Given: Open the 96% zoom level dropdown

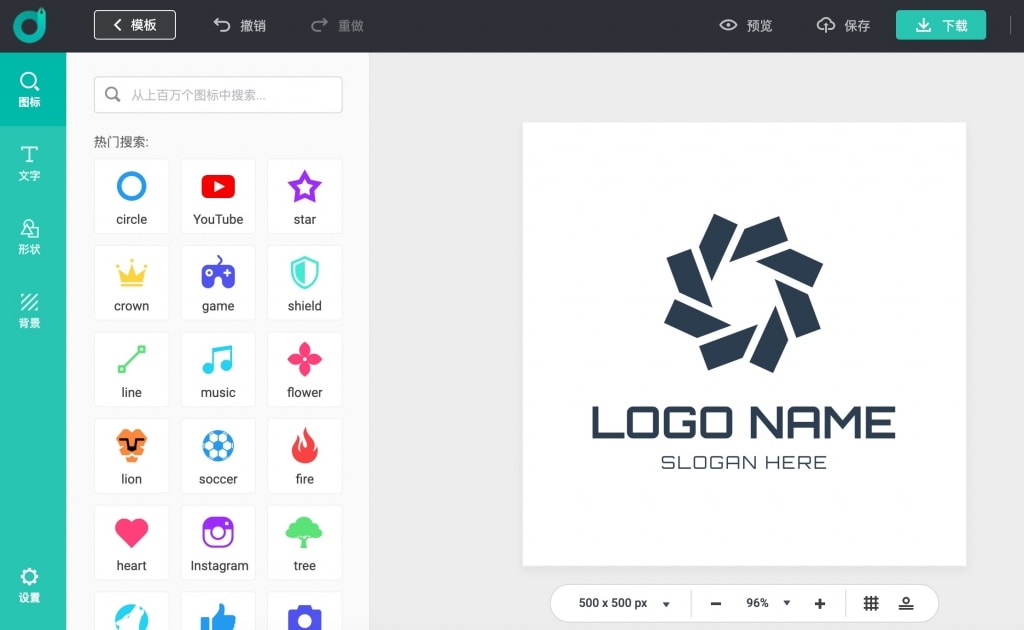Looking at the screenshot, I should click(x=768, y=603).
